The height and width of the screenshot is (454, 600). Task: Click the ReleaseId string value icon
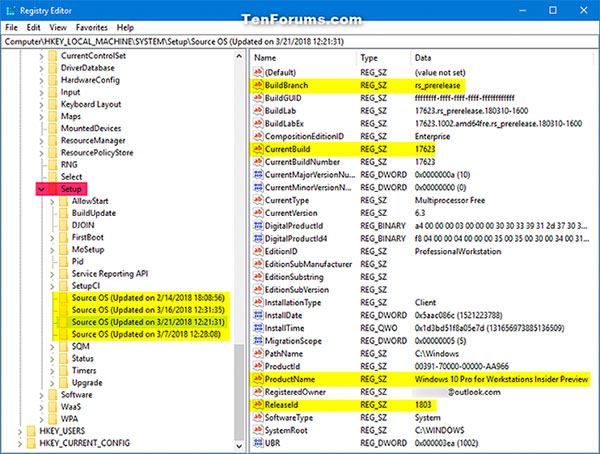point(258,405)
